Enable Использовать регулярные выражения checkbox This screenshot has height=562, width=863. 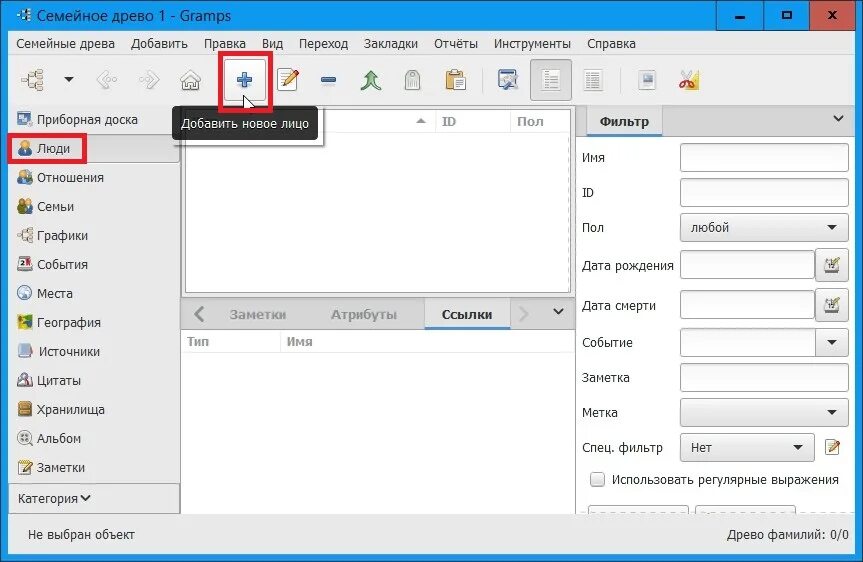pos(597,479)
